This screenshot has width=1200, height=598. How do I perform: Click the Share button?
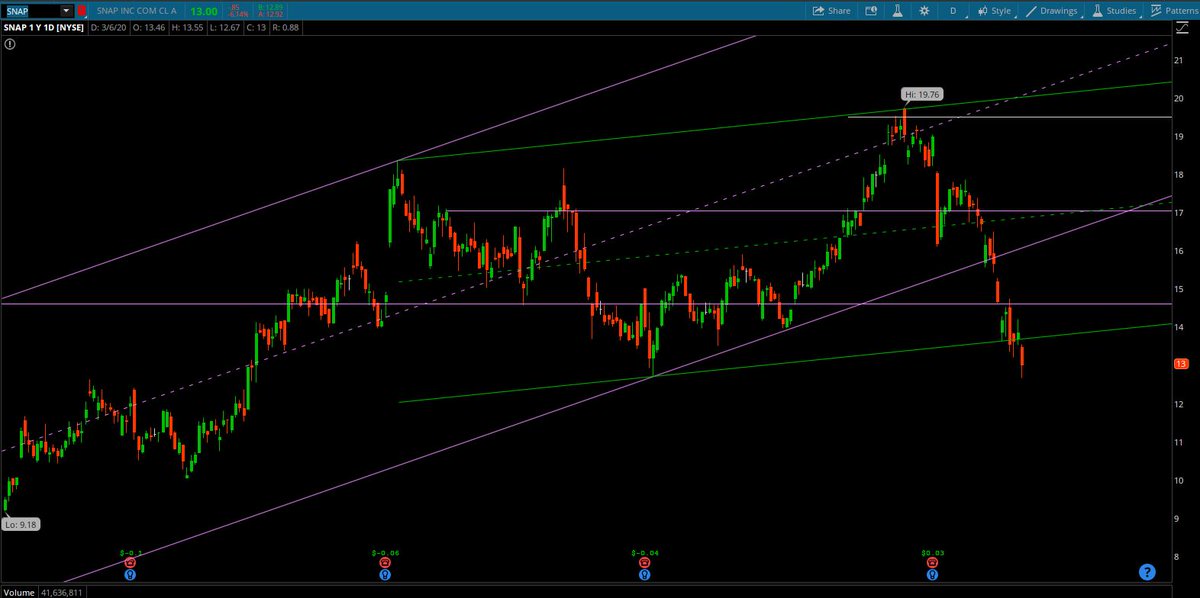(x=831, y=10)
